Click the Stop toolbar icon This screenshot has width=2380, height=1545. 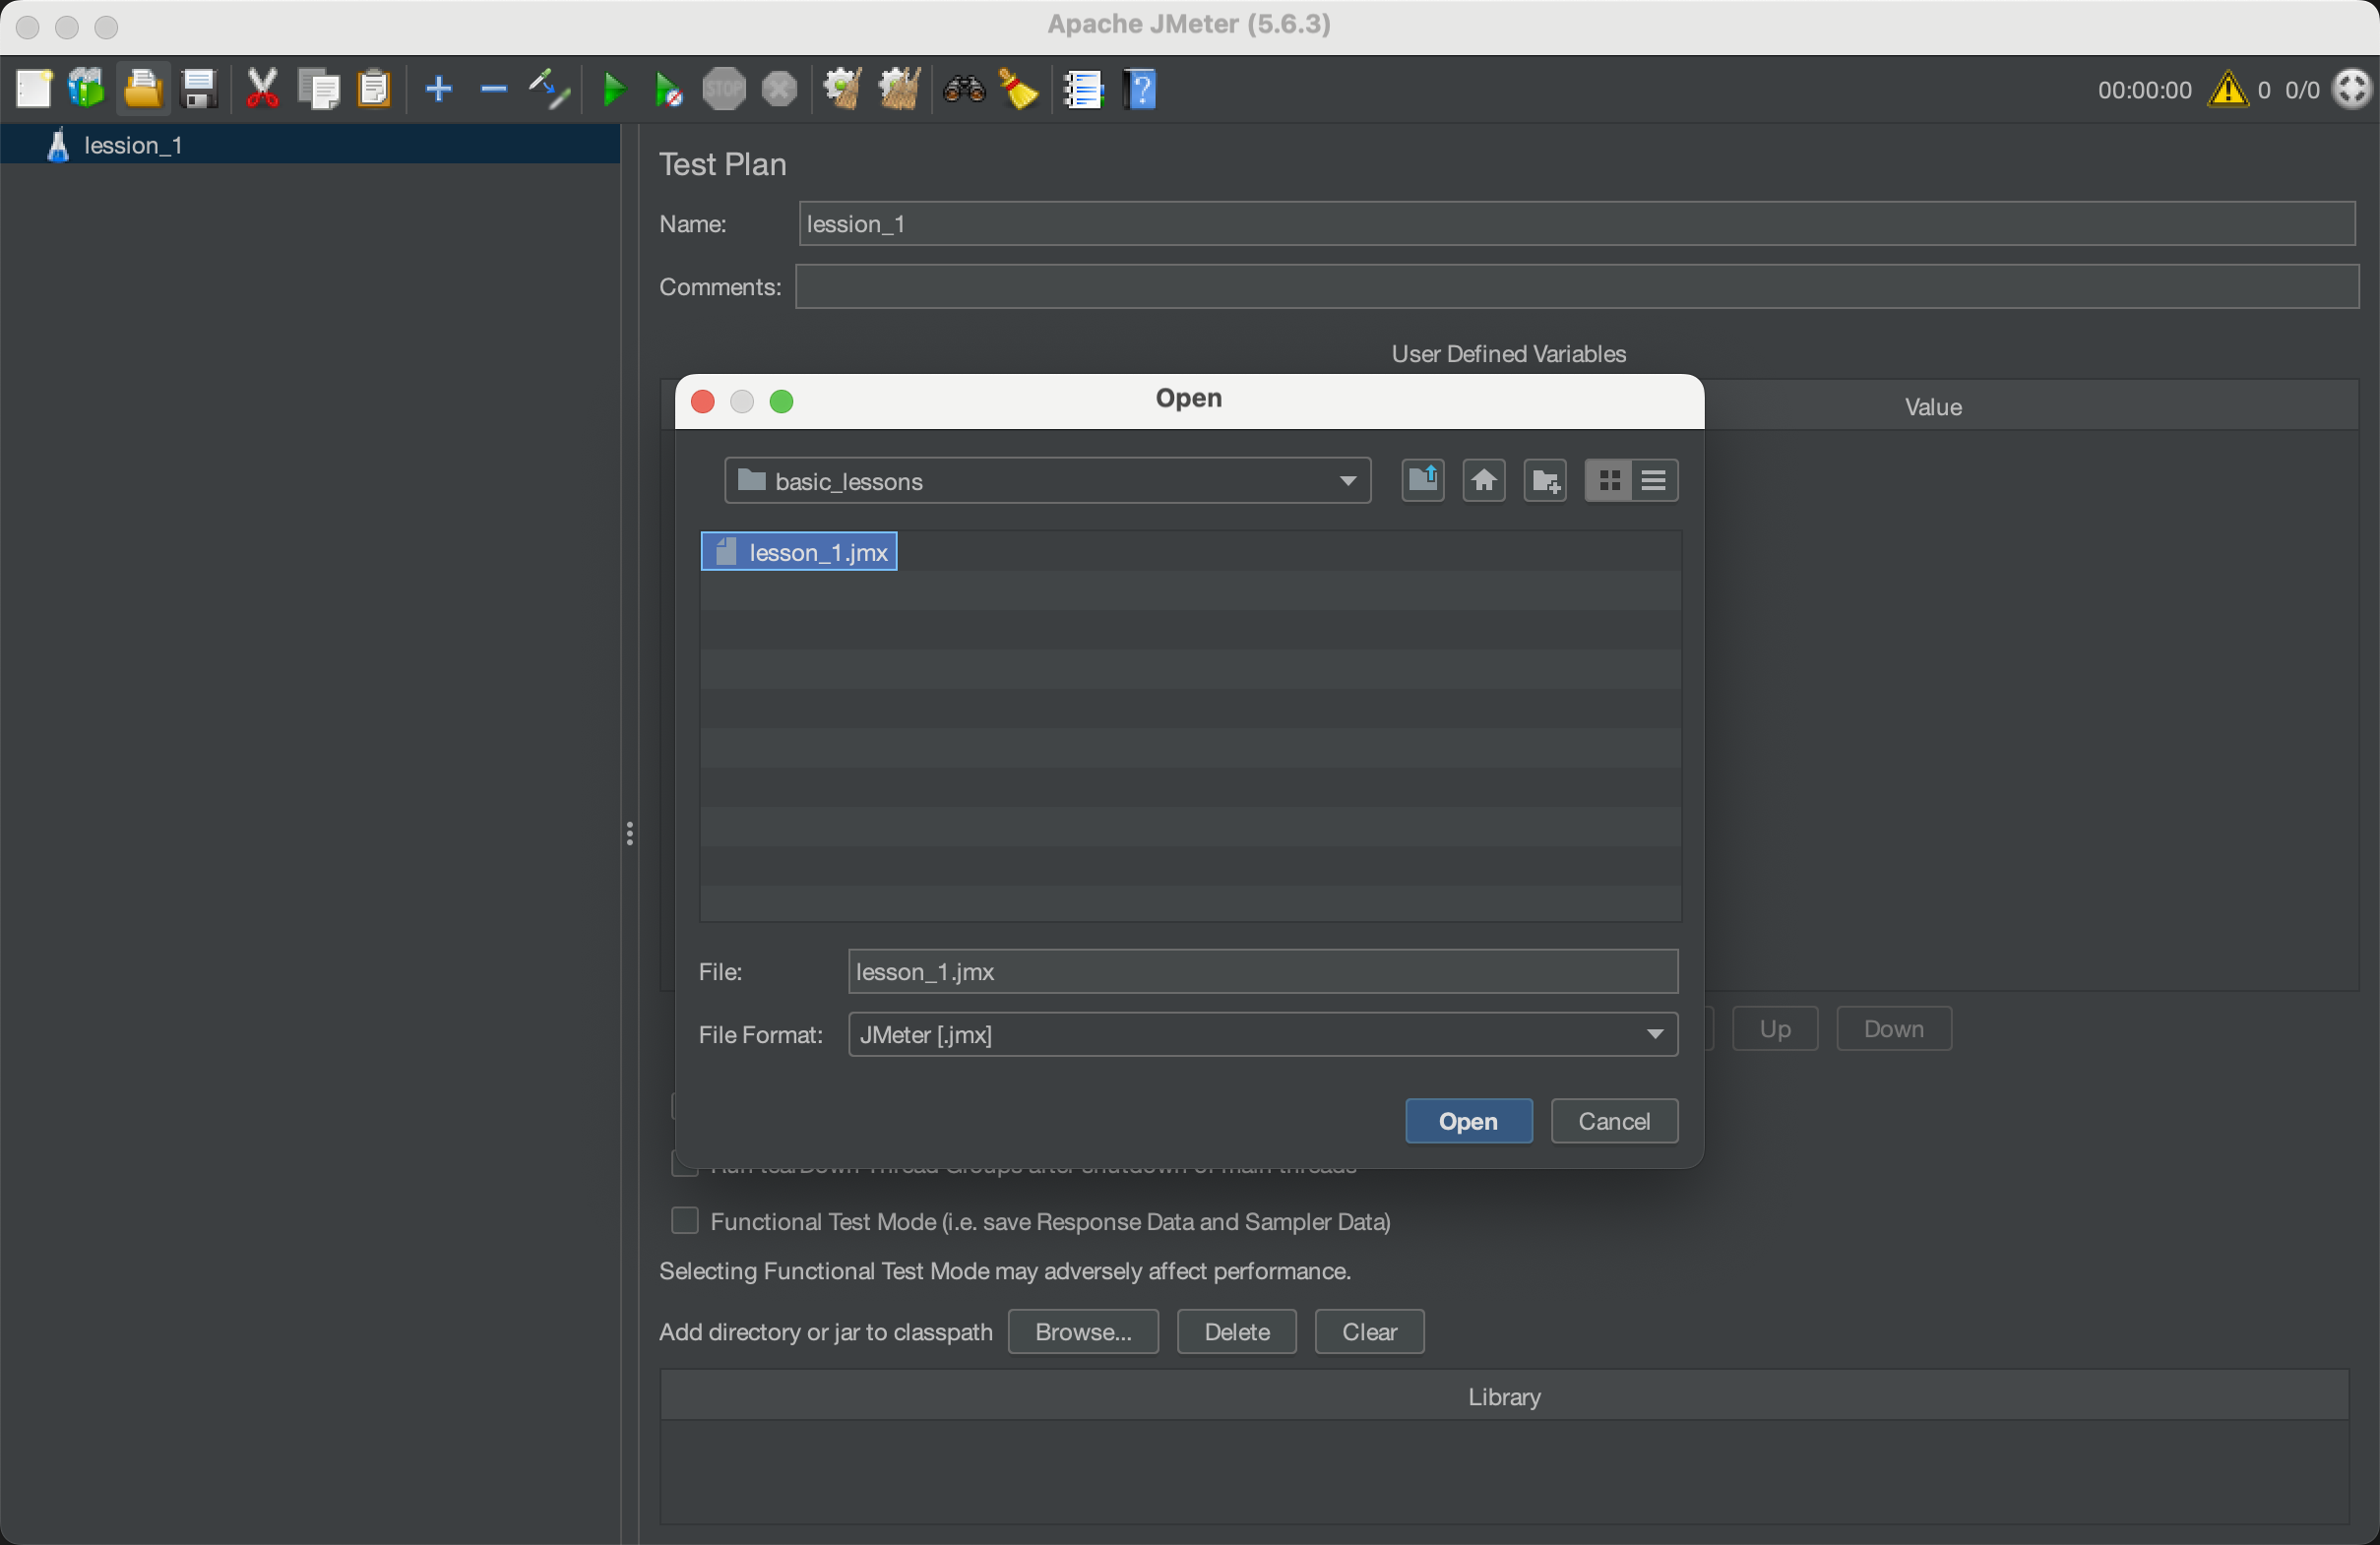[x=724, y=89]
